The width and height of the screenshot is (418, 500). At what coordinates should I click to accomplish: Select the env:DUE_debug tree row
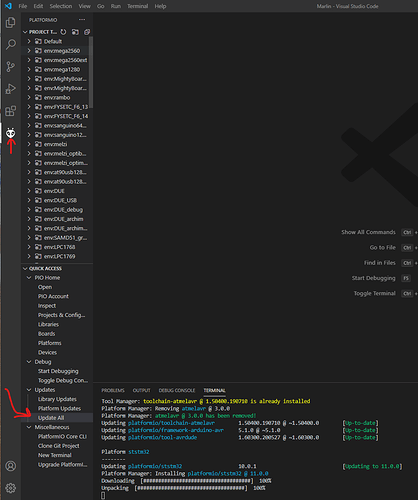[57, 210]
